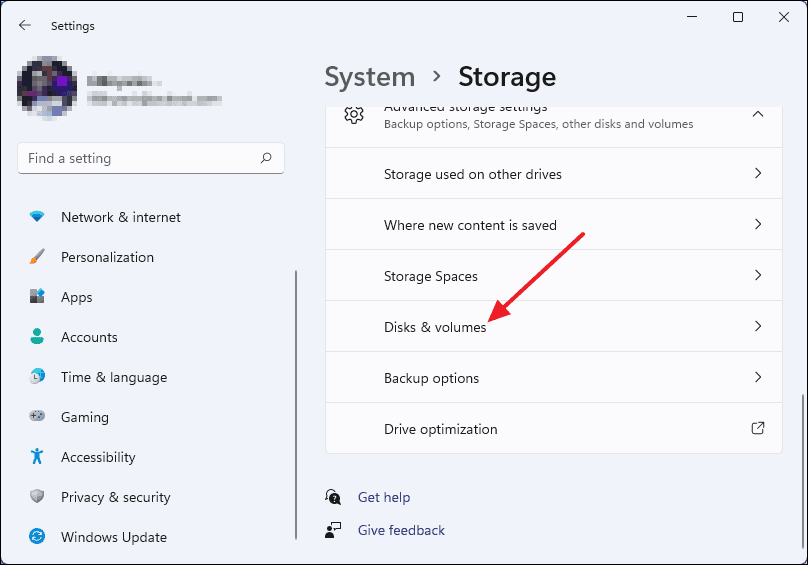
Task: Click the Accounts person icon
Action: click(x=37, y=337)
